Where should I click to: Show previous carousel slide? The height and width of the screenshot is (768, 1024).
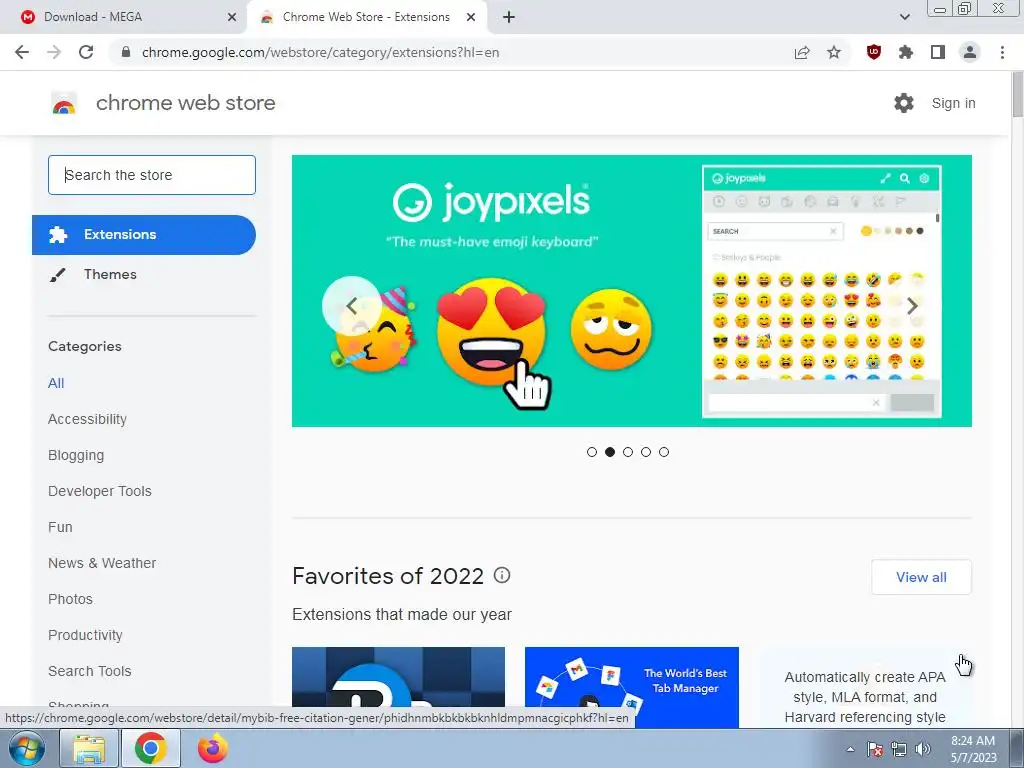click(x=351, y=306)
